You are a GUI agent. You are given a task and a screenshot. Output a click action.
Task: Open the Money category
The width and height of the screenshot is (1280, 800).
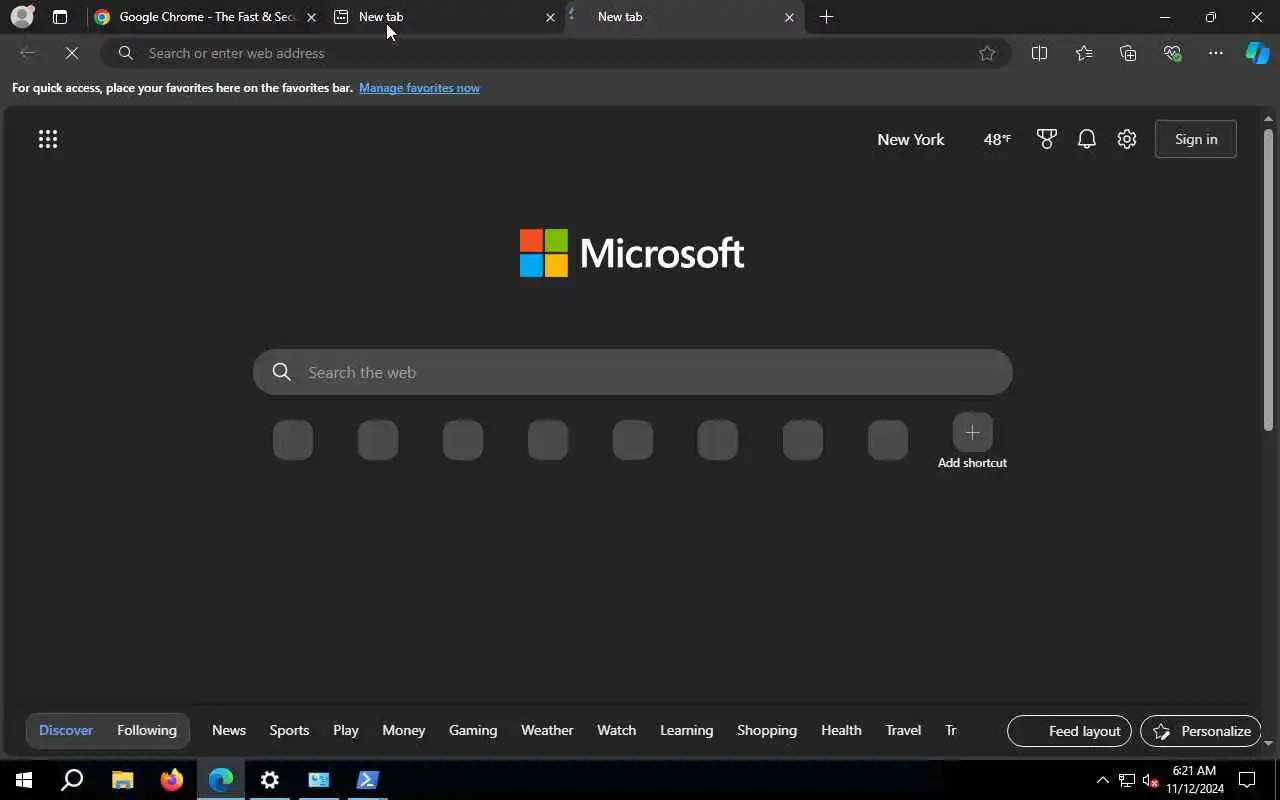(x=404, y=730)
